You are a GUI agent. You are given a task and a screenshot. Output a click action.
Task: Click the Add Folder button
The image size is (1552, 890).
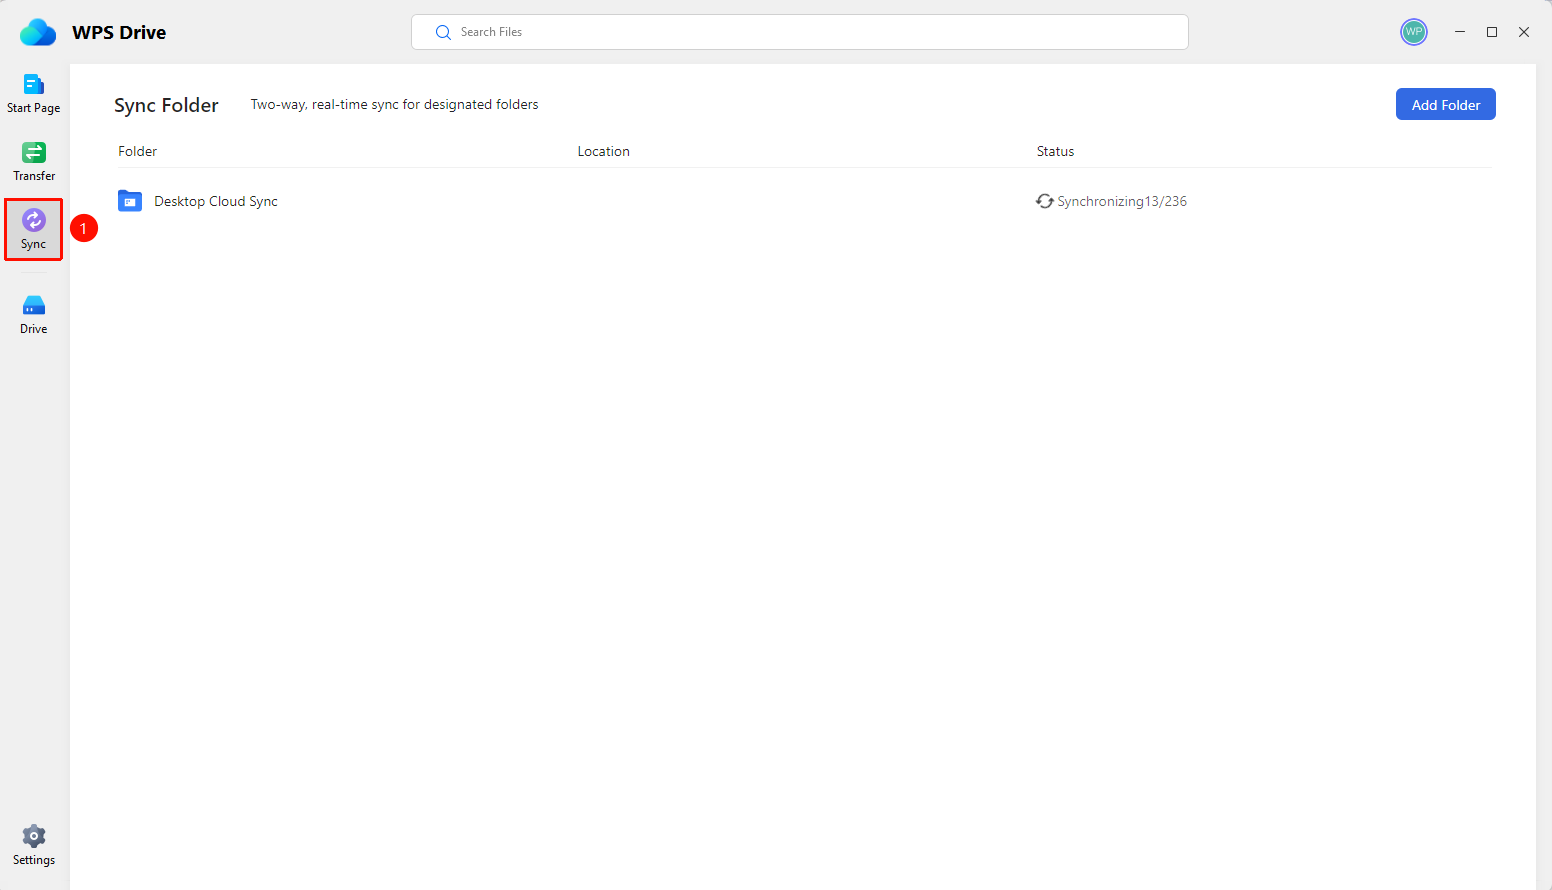[1446, 104]
